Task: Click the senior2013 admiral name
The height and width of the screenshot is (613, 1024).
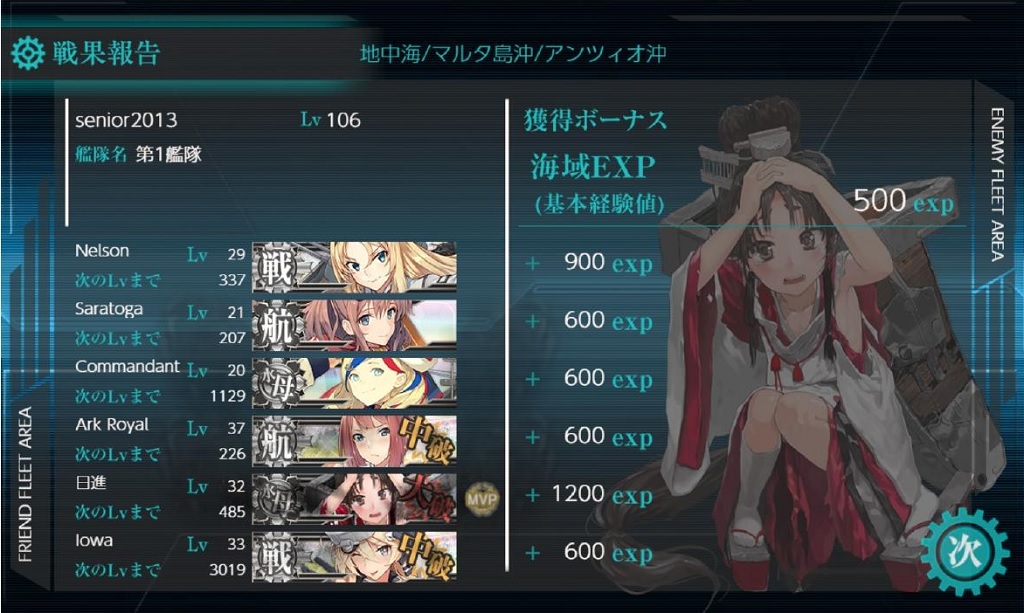Action: point(126,120)
